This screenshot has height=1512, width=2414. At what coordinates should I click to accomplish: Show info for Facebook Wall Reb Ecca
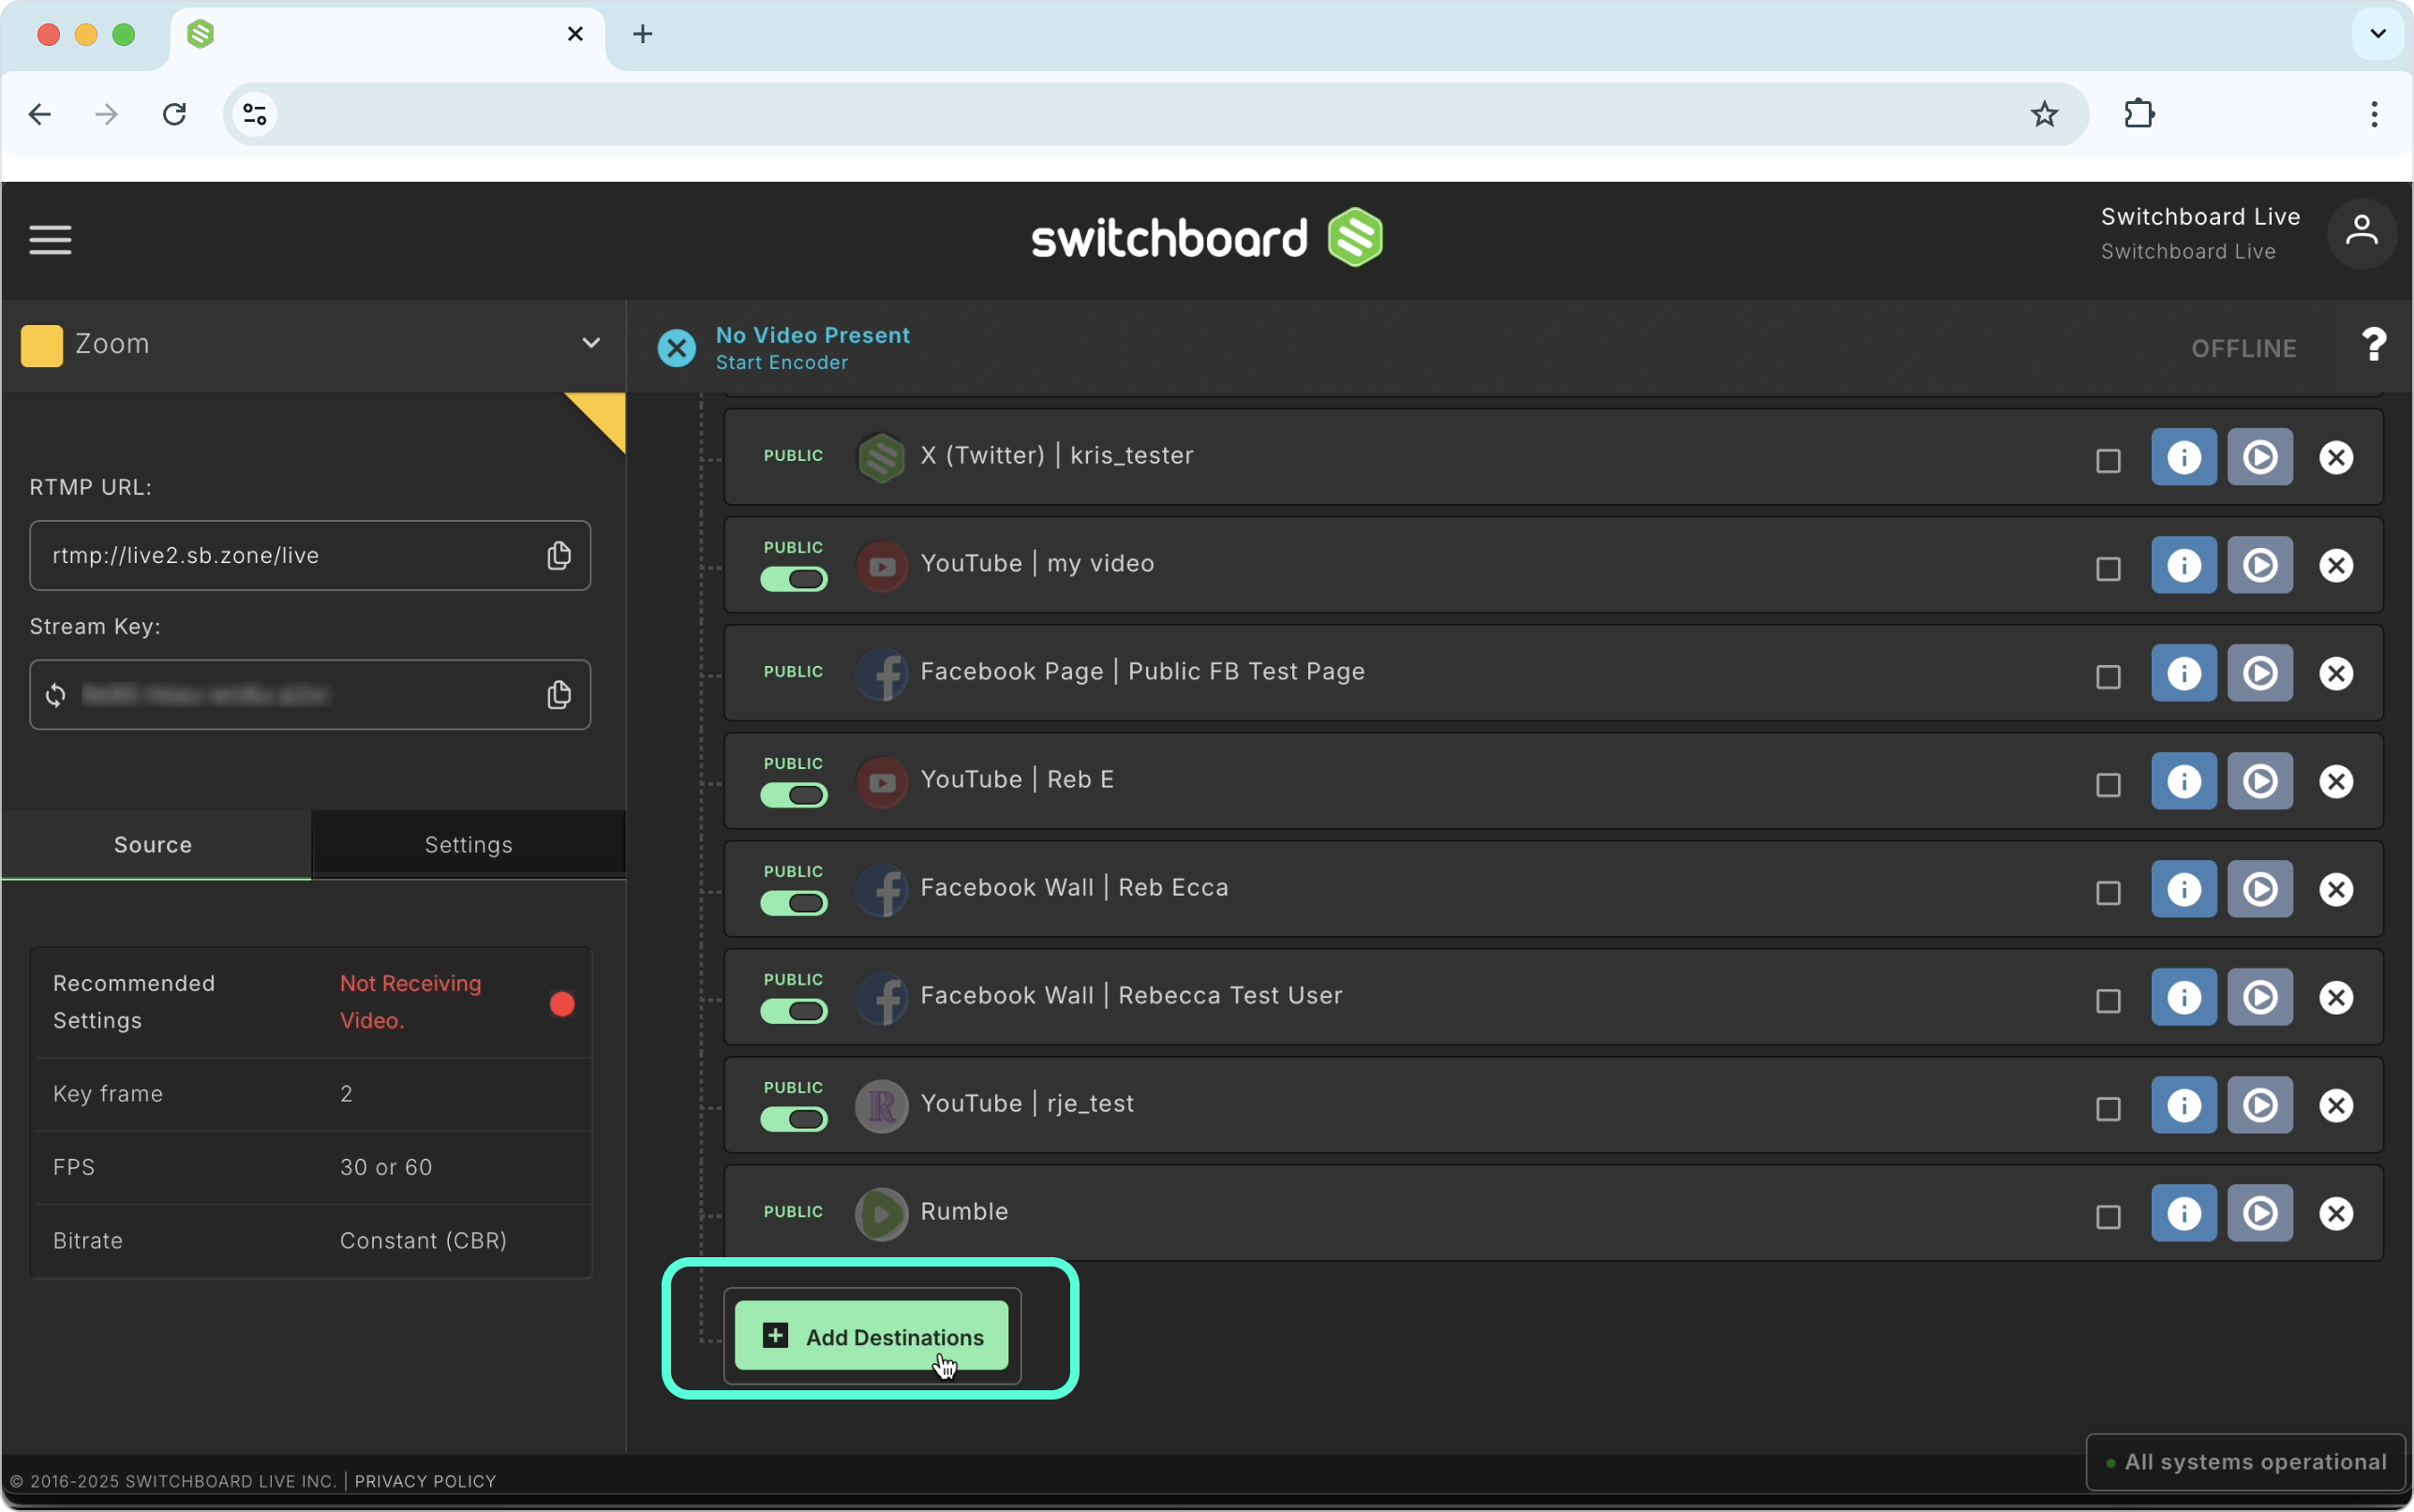2183,889
